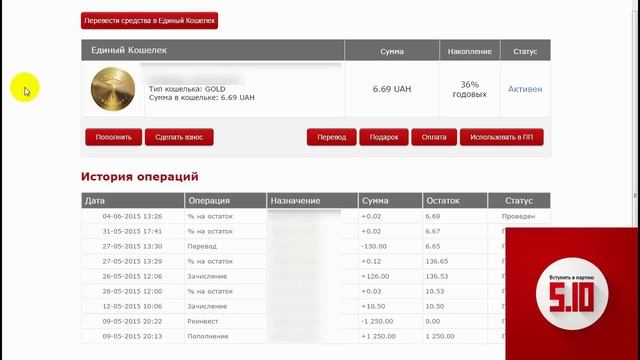Click the '36% годовых' accumulation value
Viewport: 640px width, 360px height.
(469, 89)
